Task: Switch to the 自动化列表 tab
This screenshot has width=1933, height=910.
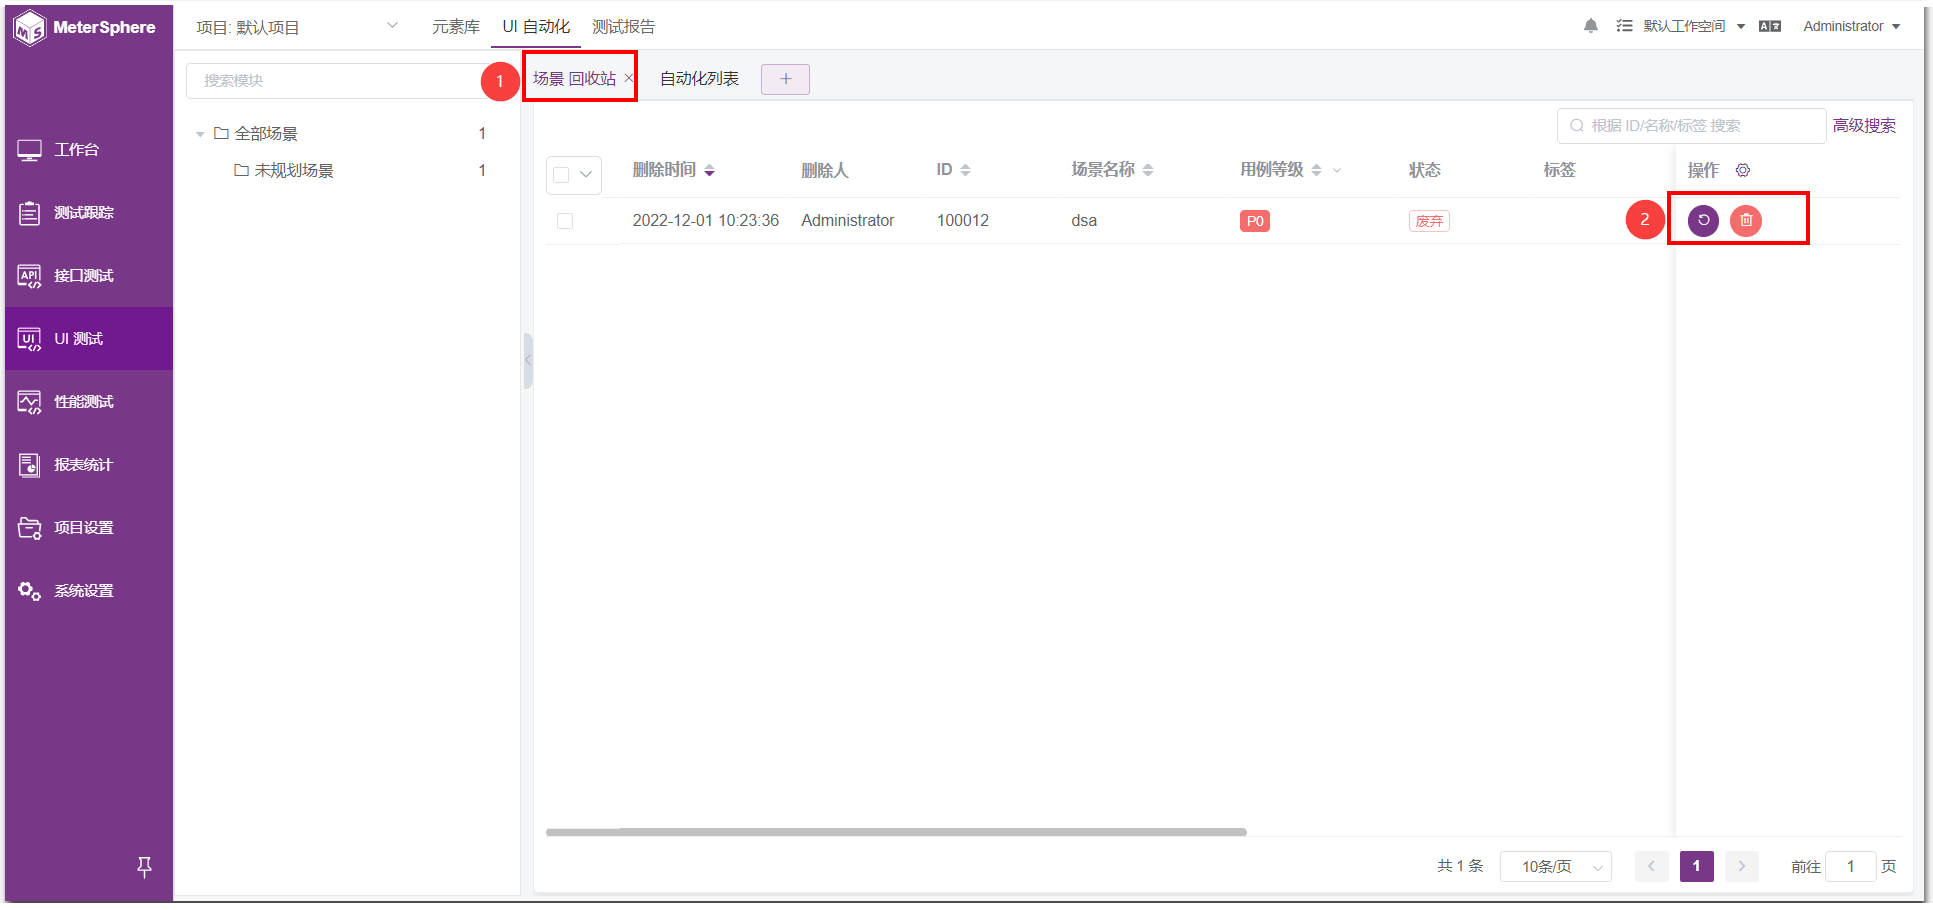Action: pos(699,79)
